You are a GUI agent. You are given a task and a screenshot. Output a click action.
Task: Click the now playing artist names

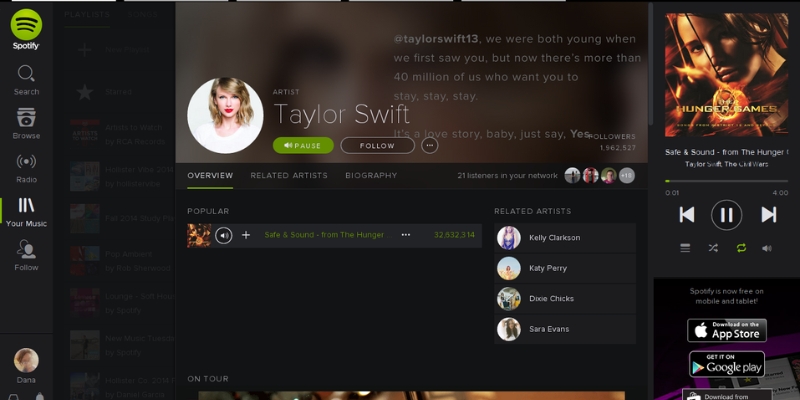tap(727, 164)
